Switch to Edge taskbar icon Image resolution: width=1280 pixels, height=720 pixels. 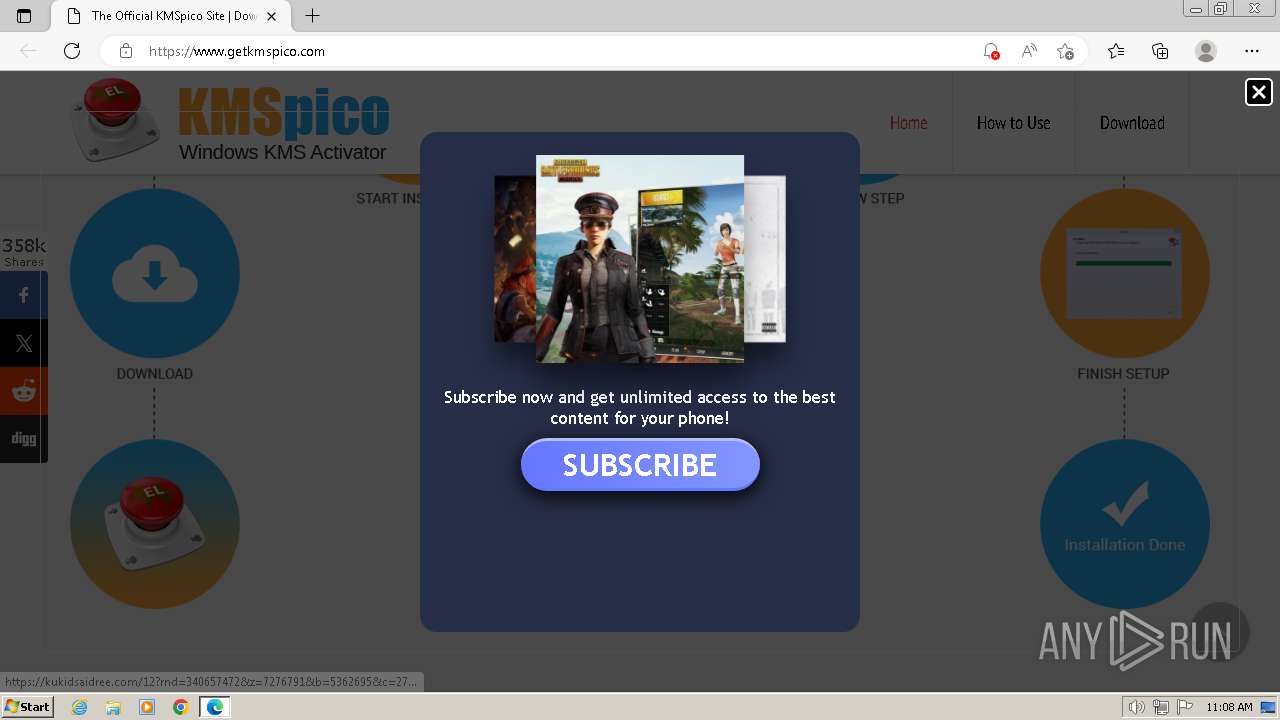click(x=215, y=707)
